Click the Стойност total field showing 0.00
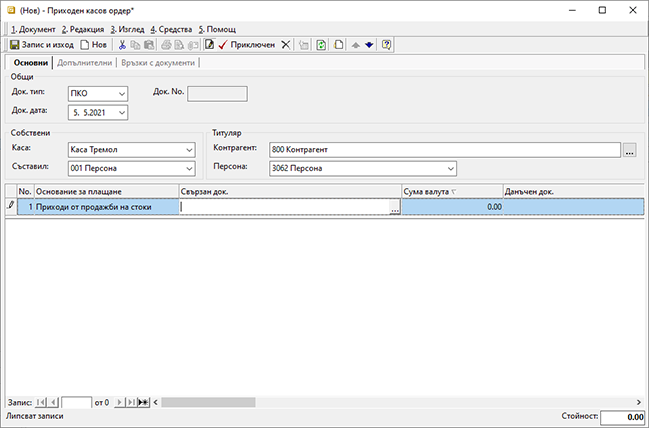Image resolution: width=649 pixels, height=428 pixels. pyautogui.click(x=623, y=417)
